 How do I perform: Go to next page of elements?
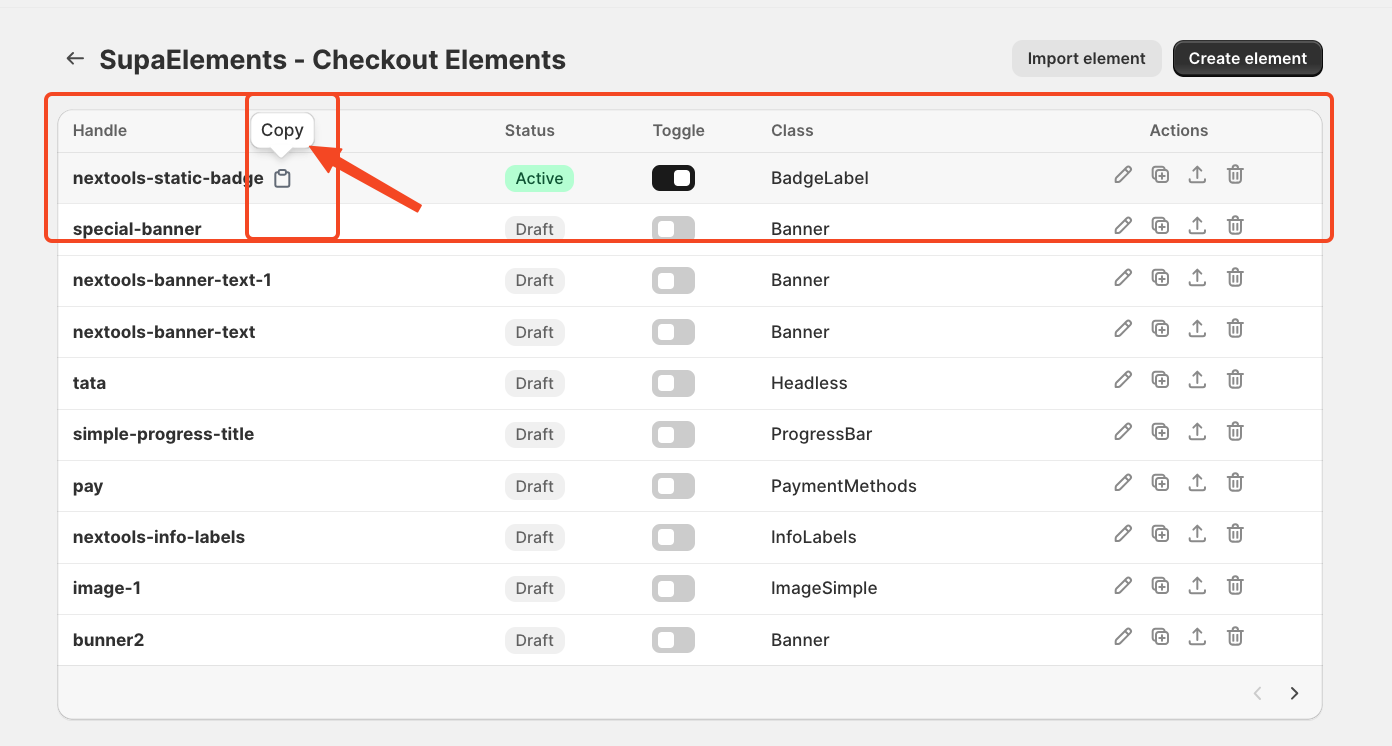click(x=1294, y=693)
